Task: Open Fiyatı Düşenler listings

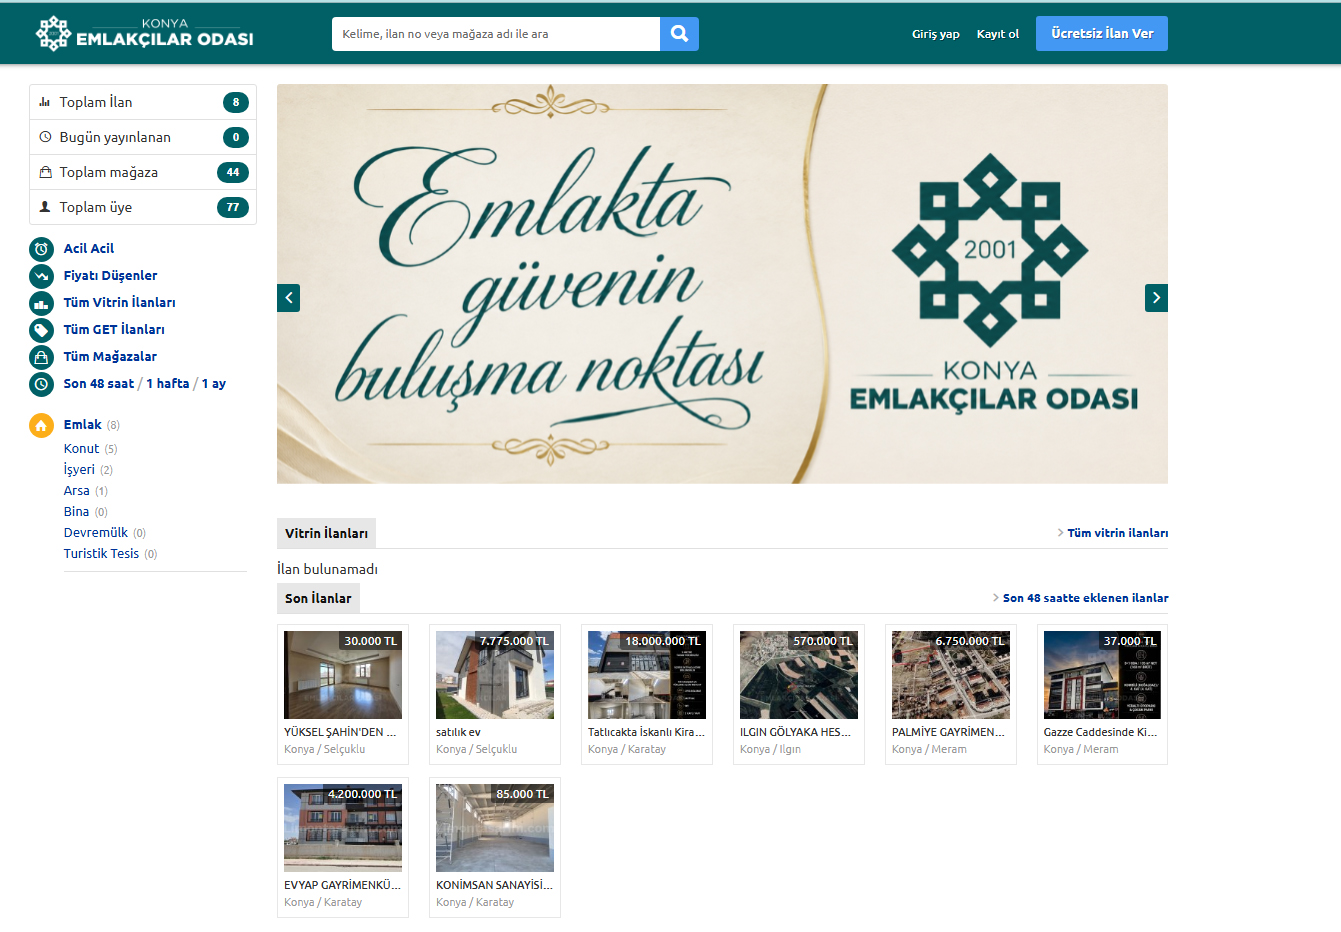Action: (110, 276)
